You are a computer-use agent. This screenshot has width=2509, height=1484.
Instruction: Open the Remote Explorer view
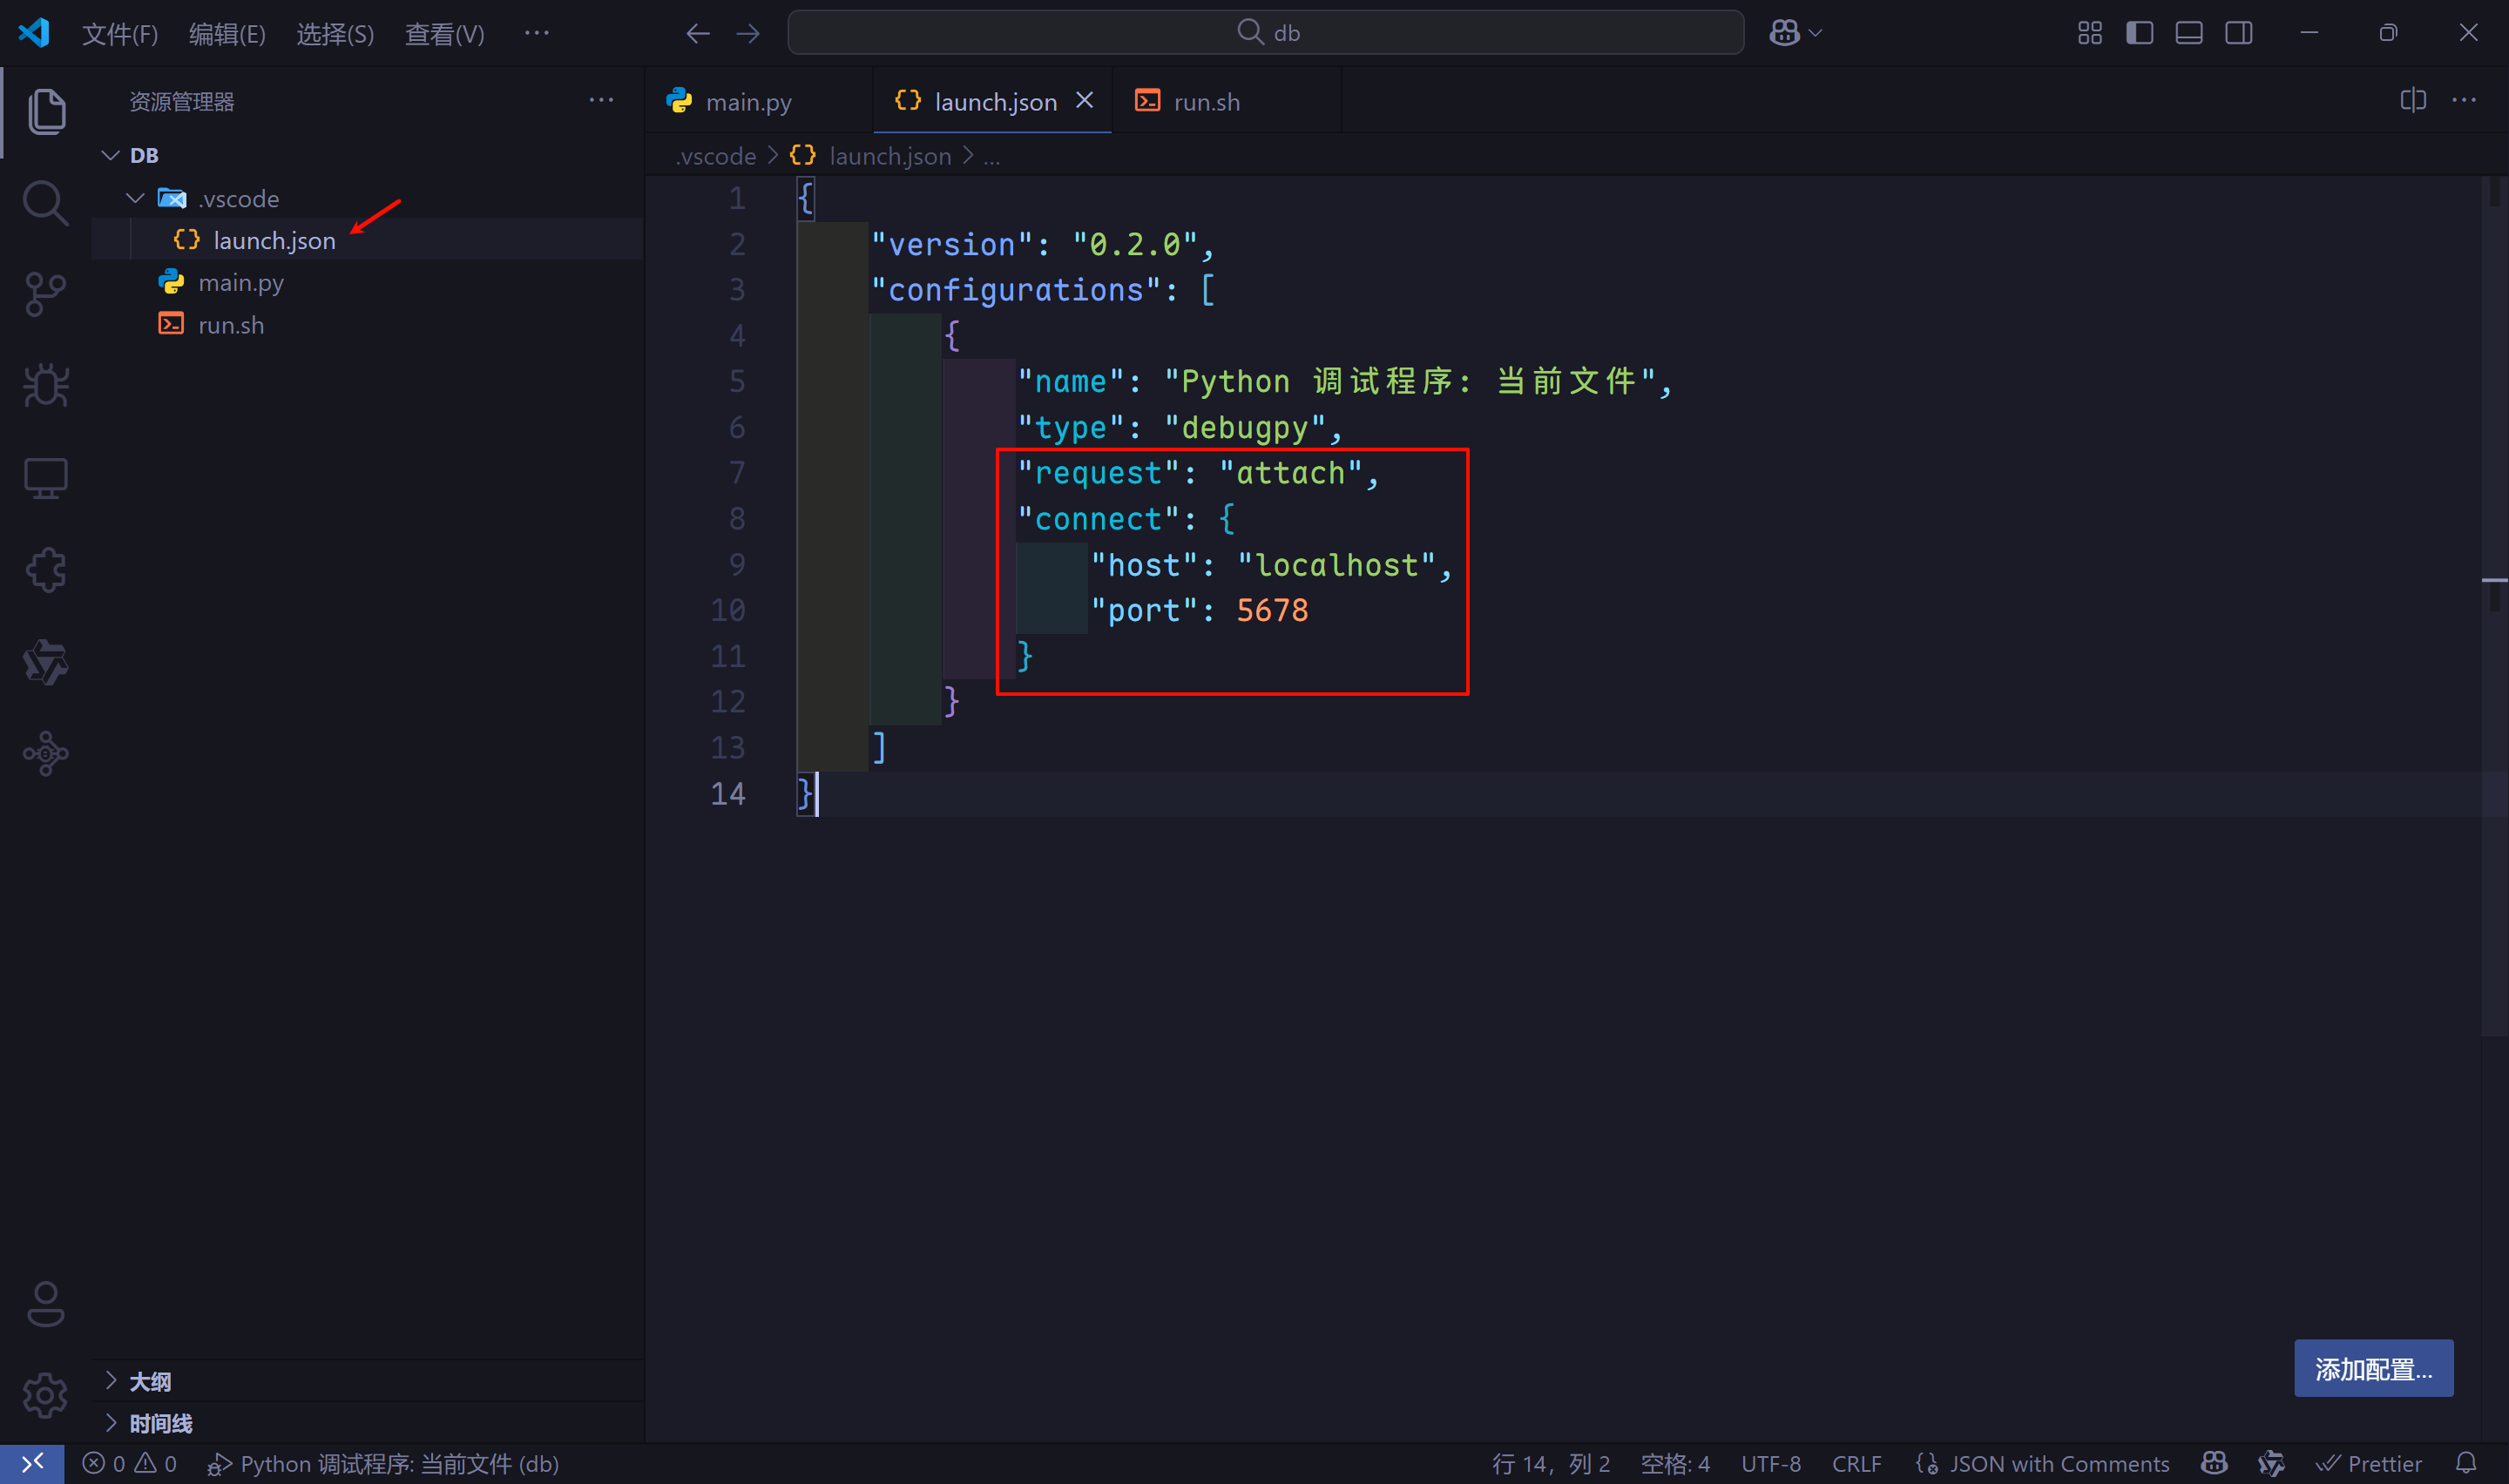pos(45,478)
